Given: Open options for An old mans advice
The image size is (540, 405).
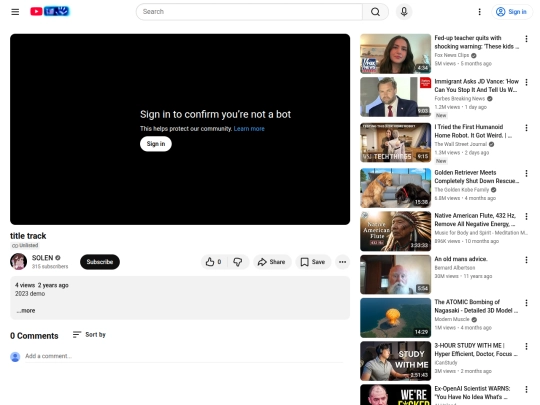Looking at the screenshot, I should click(526, 260).
